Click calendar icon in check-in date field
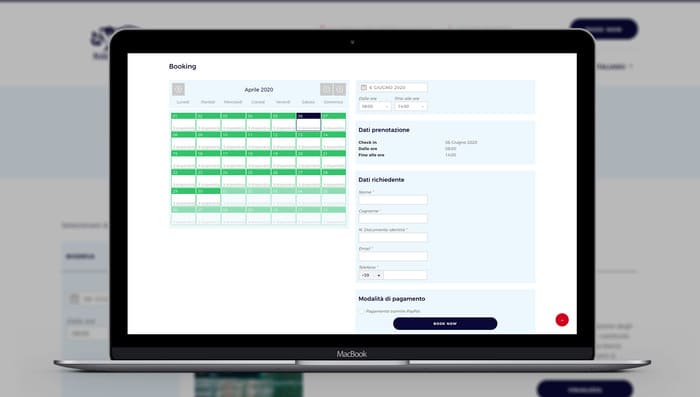Screen dimensions: 700x397 click(x=363, y=88)
